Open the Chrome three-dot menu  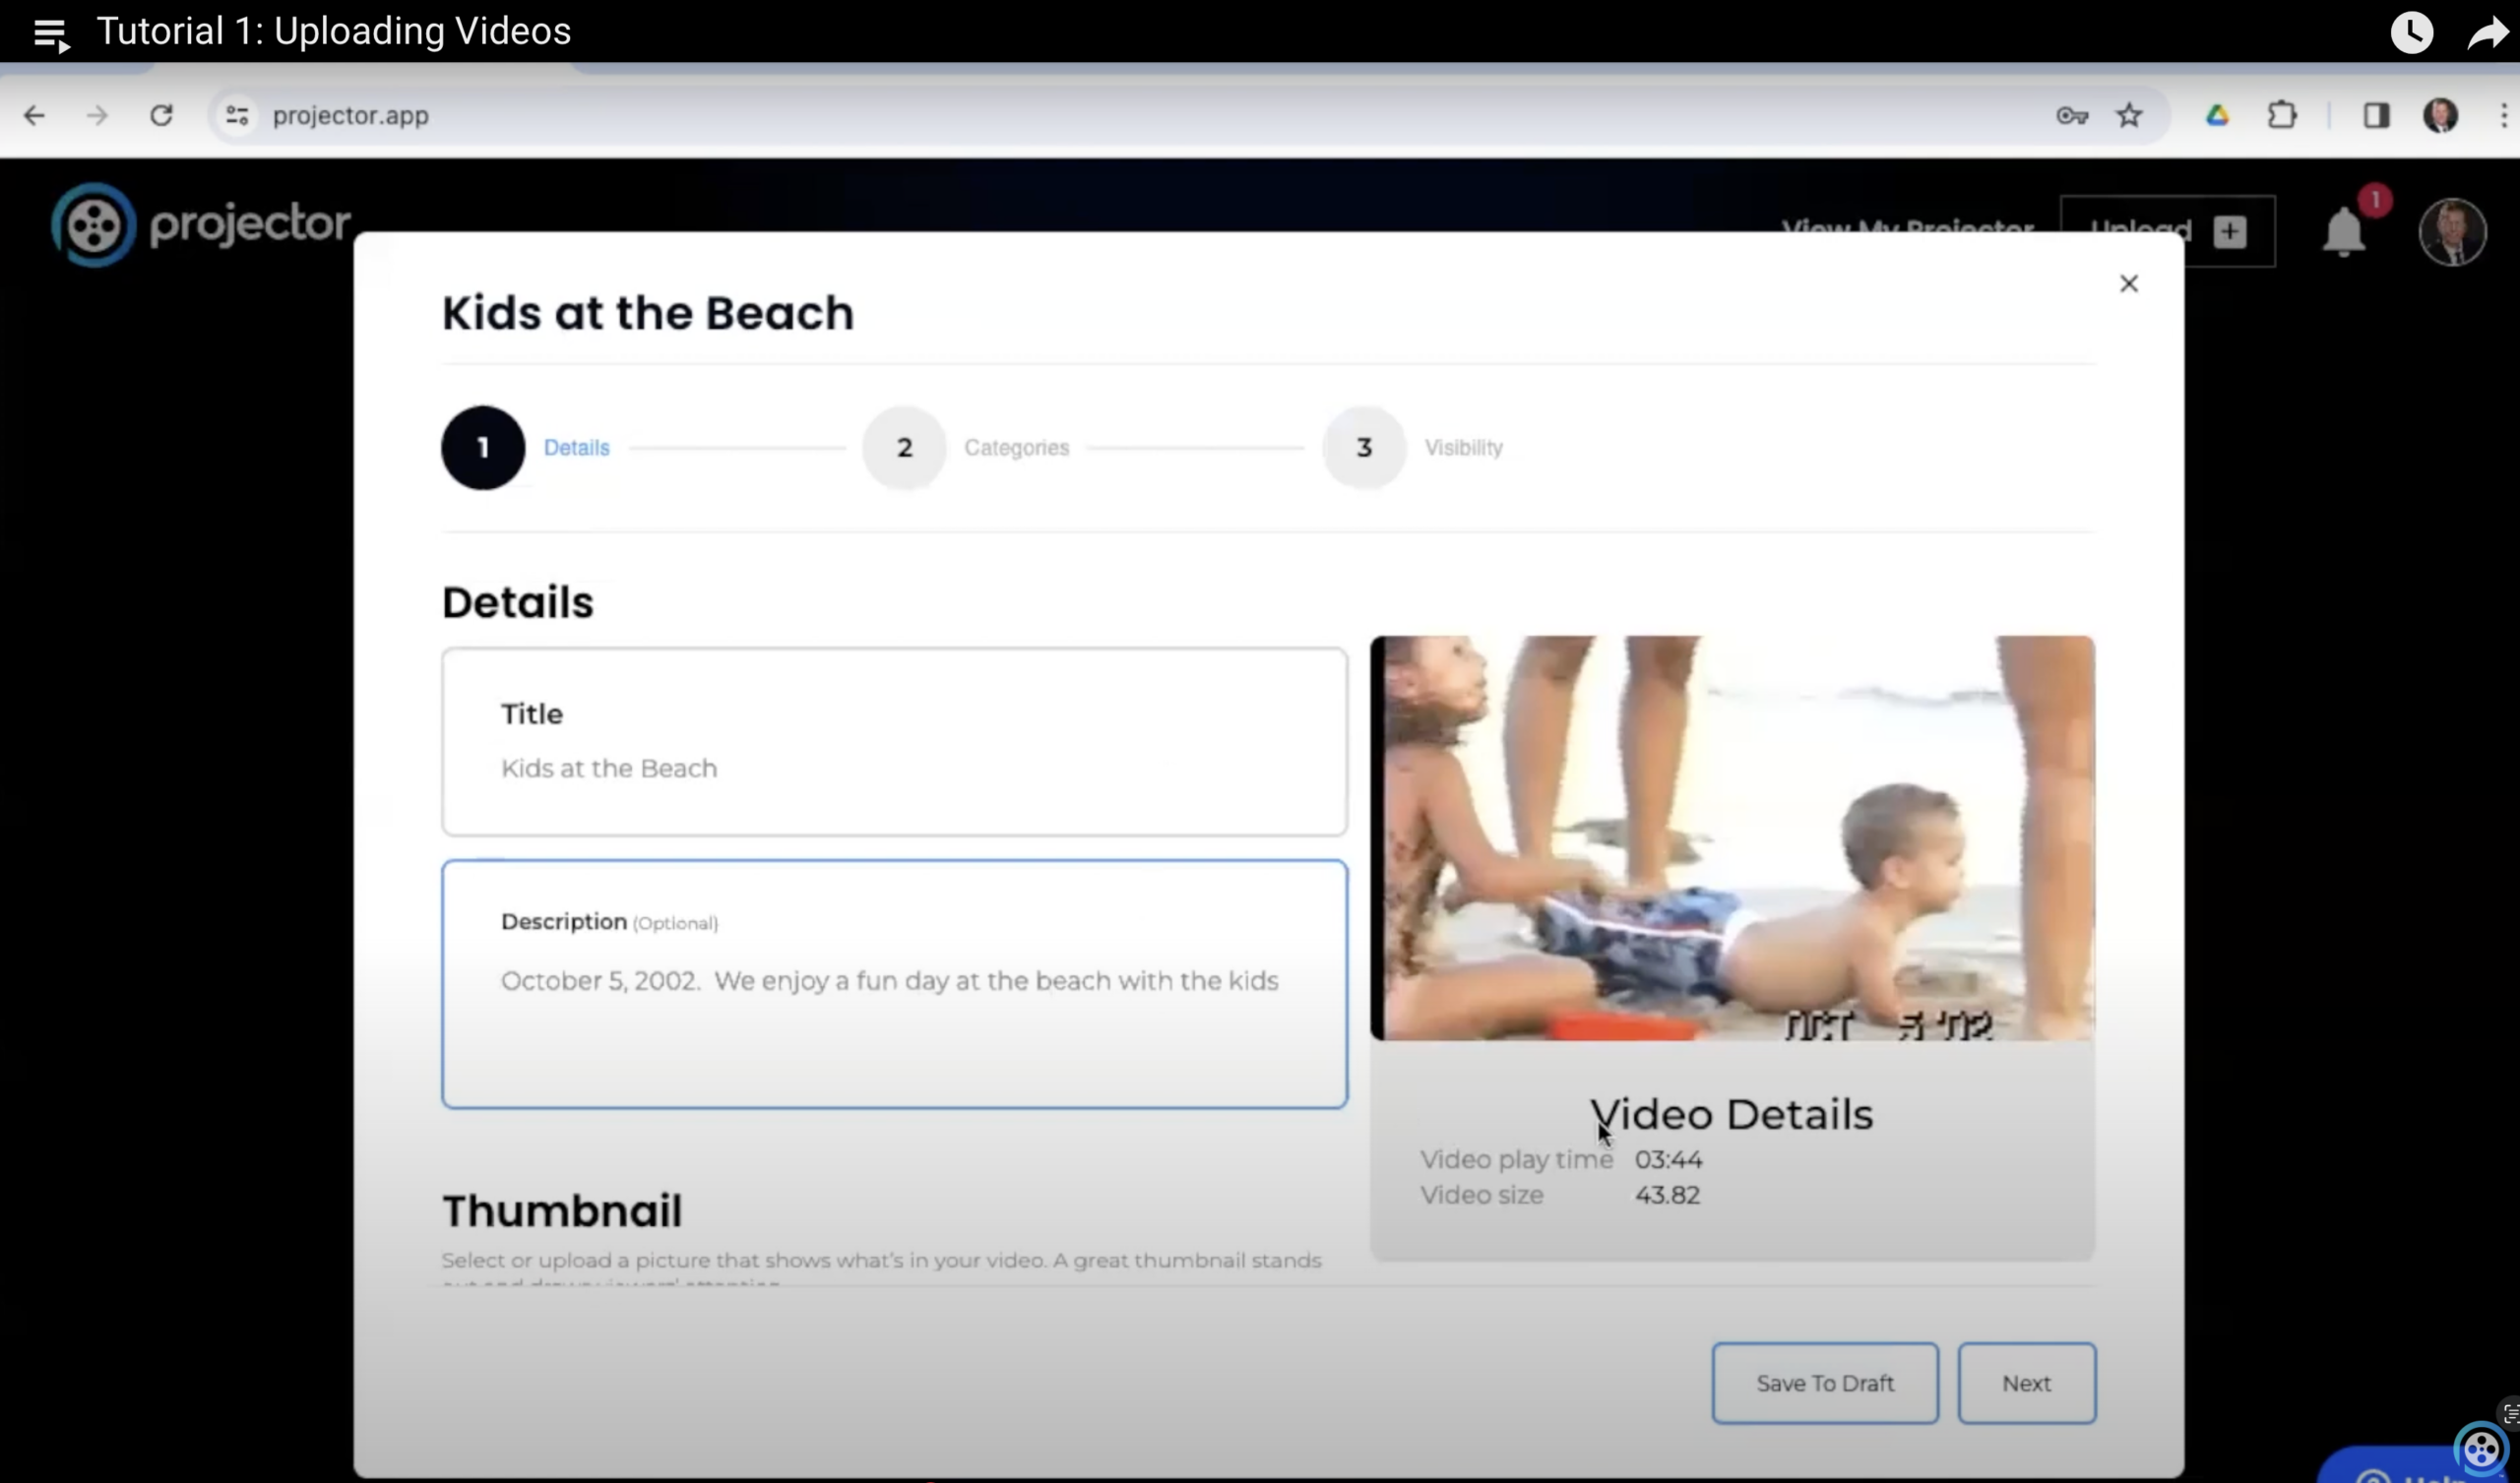(2504, 116)
